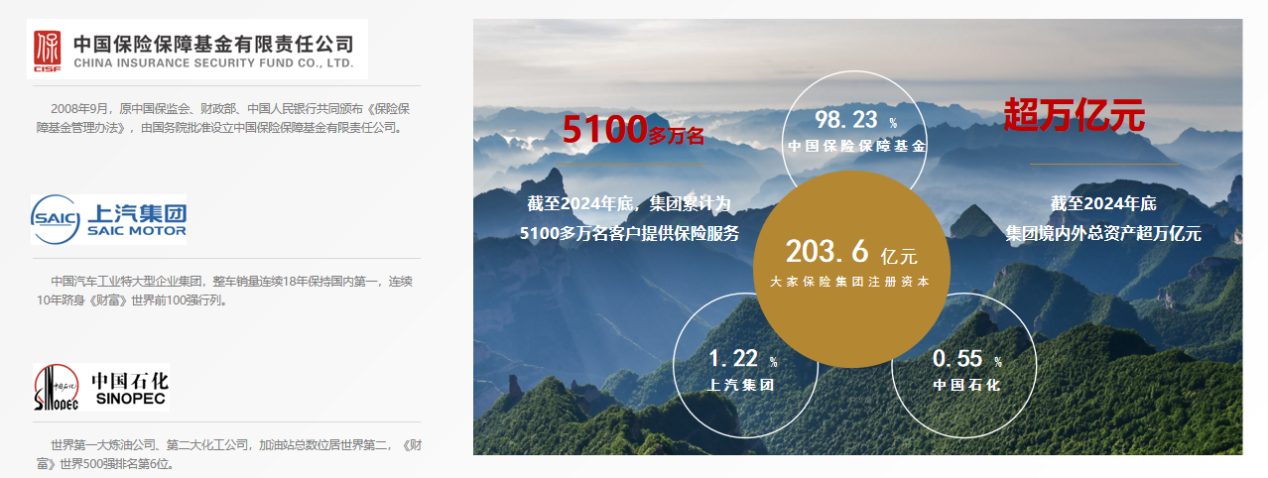Click the 集团境内外总资产超万亿元 caption
This screenshot has width=1268, height=478.
point(1103,233)
